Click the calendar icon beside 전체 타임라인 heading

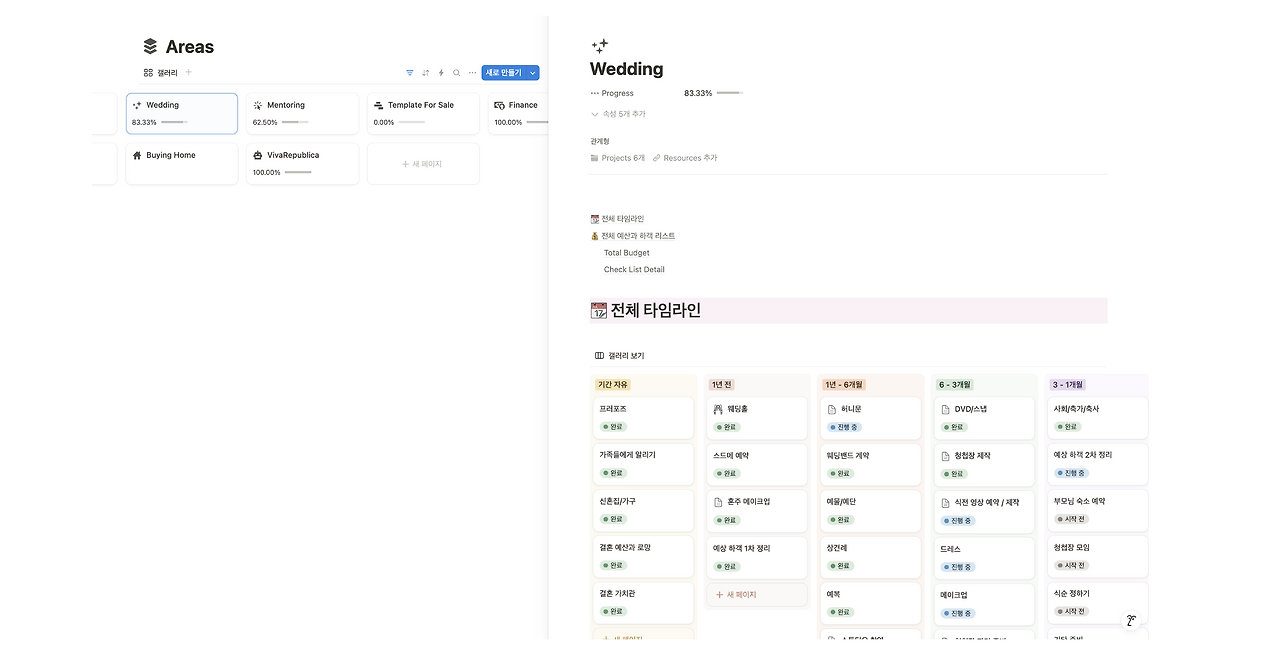coord(597,310)
